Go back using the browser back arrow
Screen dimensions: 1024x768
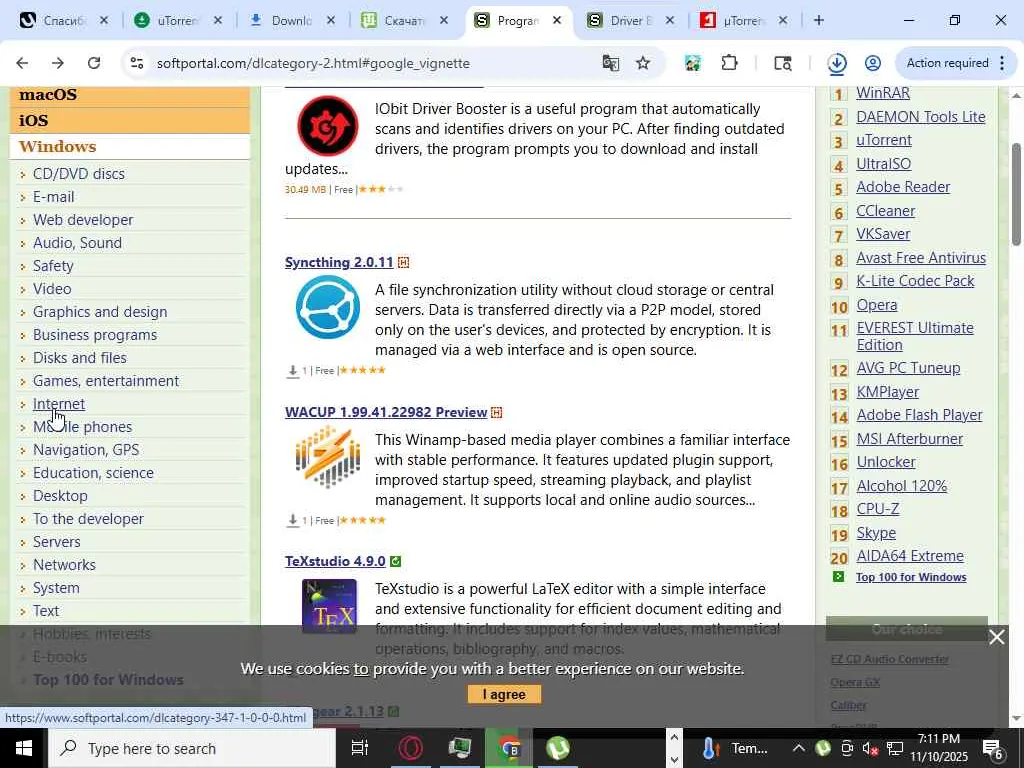(22, 63)
